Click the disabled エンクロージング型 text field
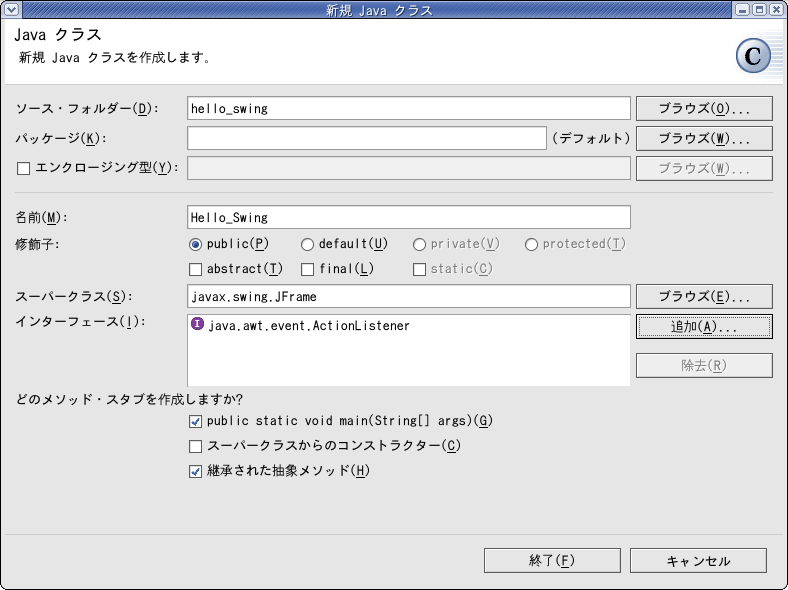This screenshot has width=788, height=590. [x=409, y=168]
